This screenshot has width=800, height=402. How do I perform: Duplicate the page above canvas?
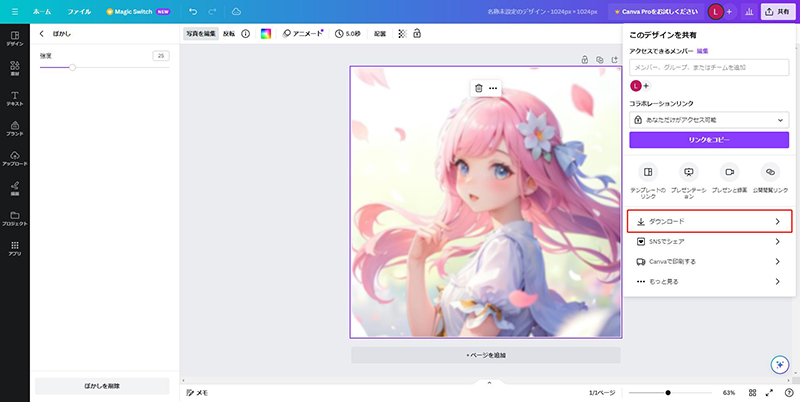599,60
